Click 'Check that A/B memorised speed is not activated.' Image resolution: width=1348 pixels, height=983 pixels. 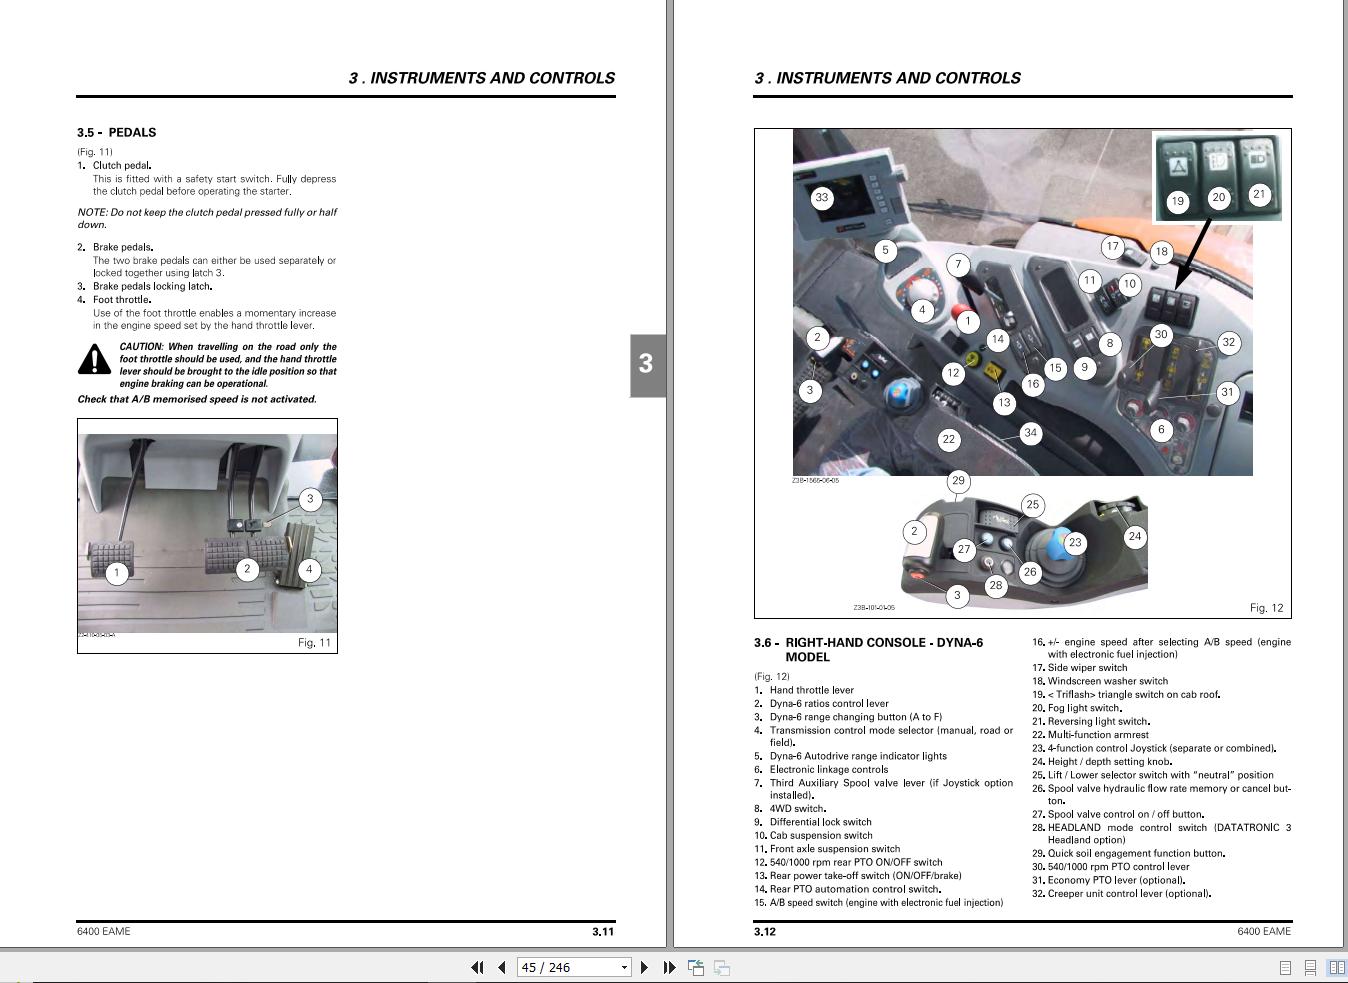click(197, 399)
